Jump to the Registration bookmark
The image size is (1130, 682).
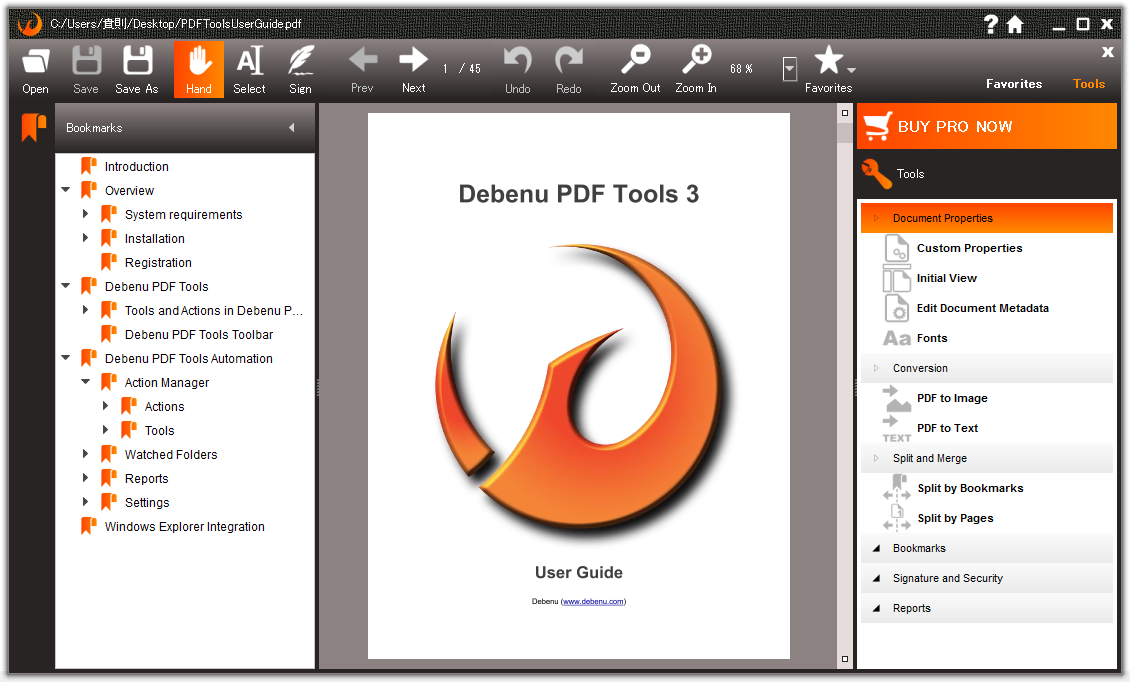click(x=158, y=262)
